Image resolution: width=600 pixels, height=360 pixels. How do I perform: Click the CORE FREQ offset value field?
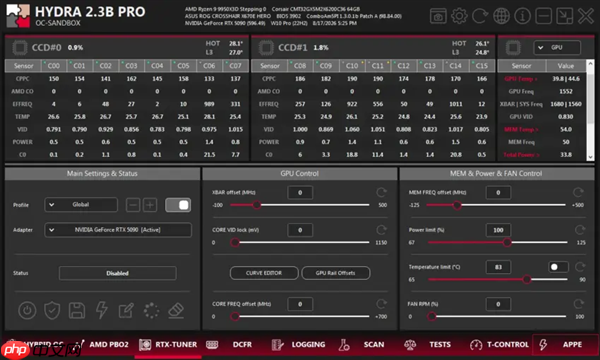(x=300, y=304)
